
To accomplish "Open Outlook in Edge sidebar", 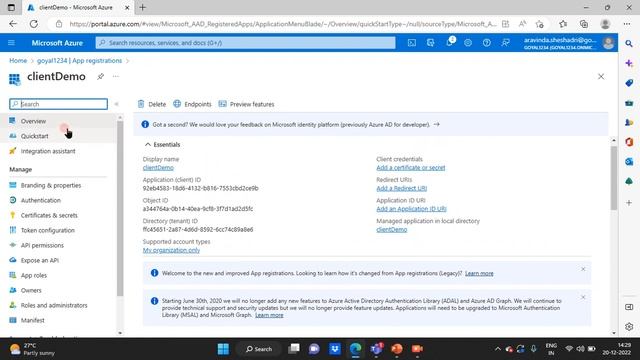I will (x=629, y=162).
